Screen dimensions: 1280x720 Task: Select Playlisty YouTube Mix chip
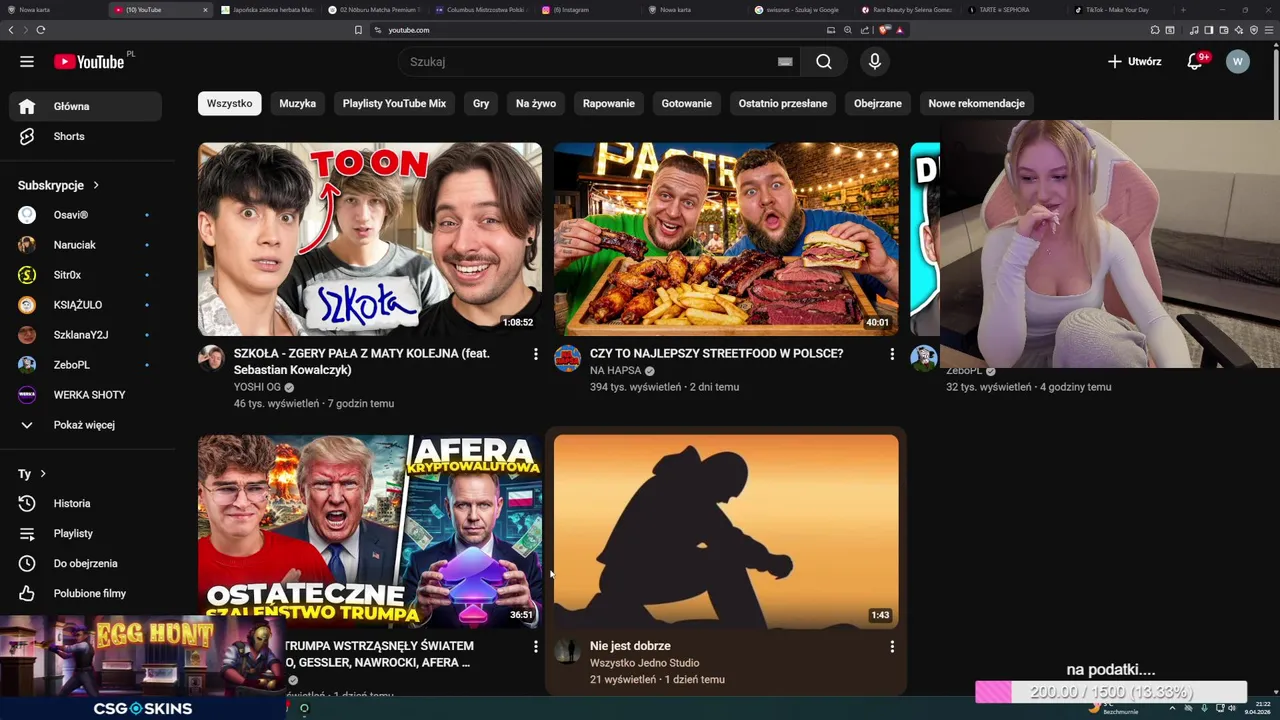[x=394, y=104]
